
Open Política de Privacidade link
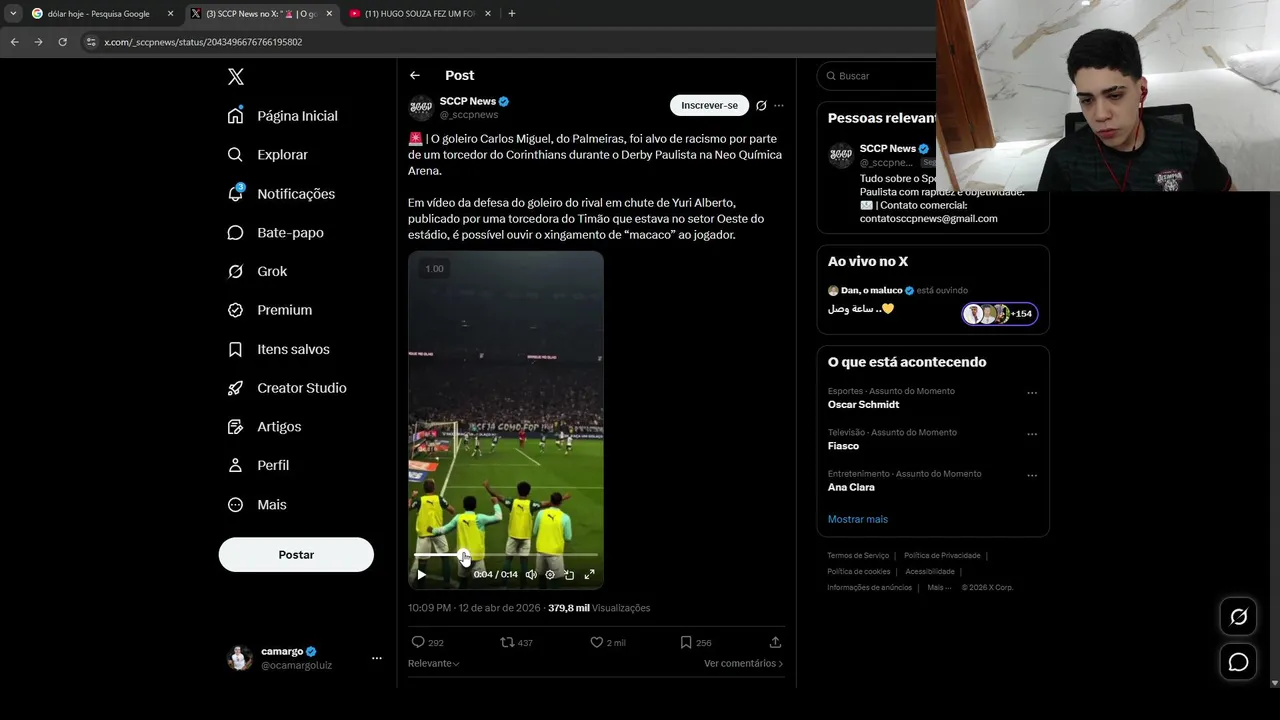(x=942, y=556)
